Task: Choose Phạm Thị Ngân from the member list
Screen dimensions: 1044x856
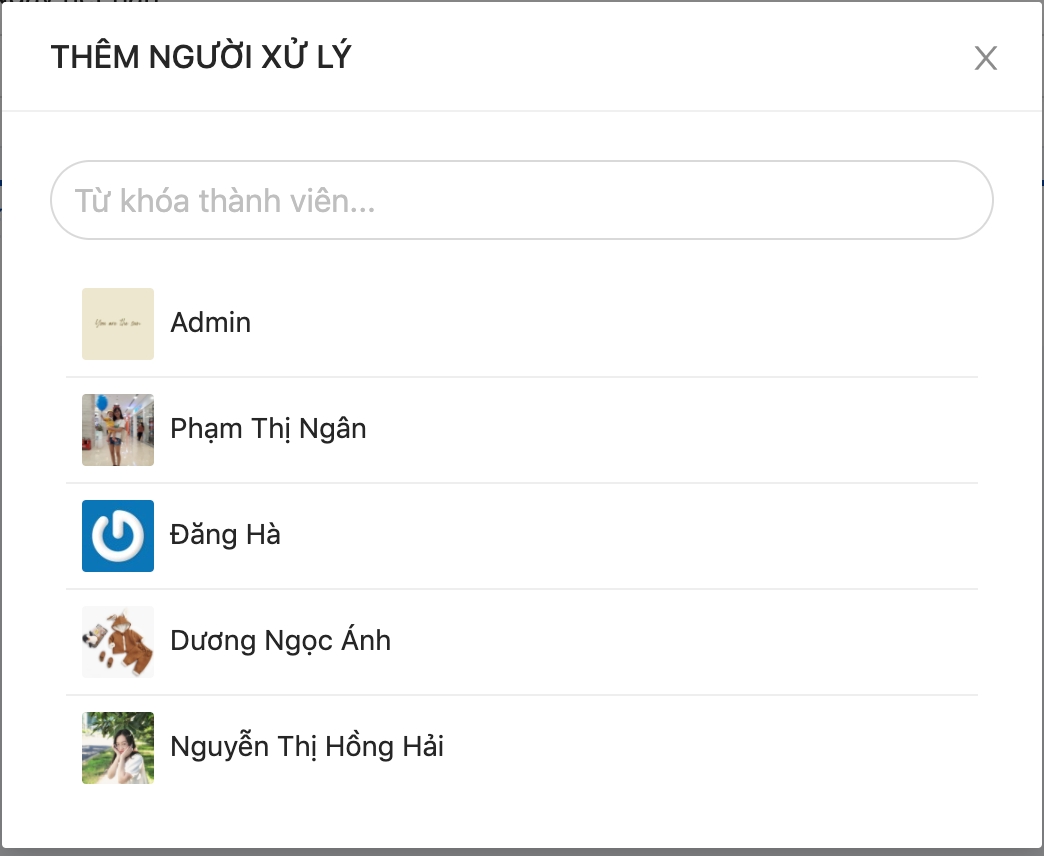Action: (x=268, y=429)
